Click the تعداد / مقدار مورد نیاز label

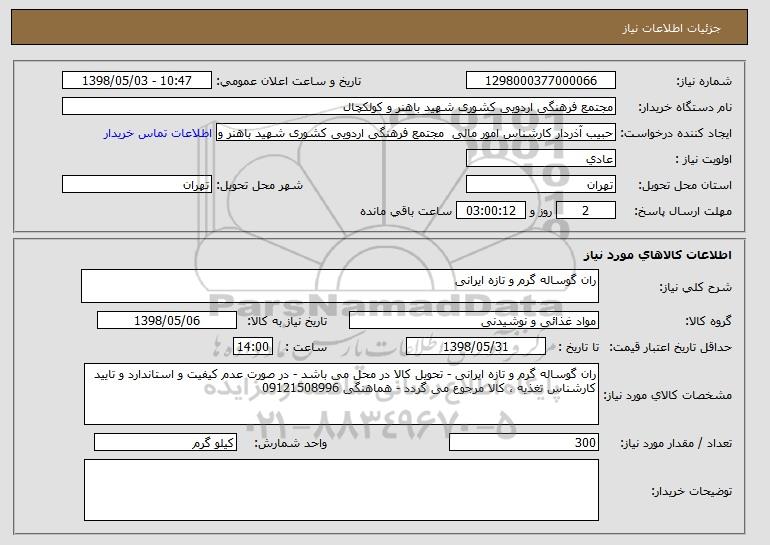click(x=676, y=443)
